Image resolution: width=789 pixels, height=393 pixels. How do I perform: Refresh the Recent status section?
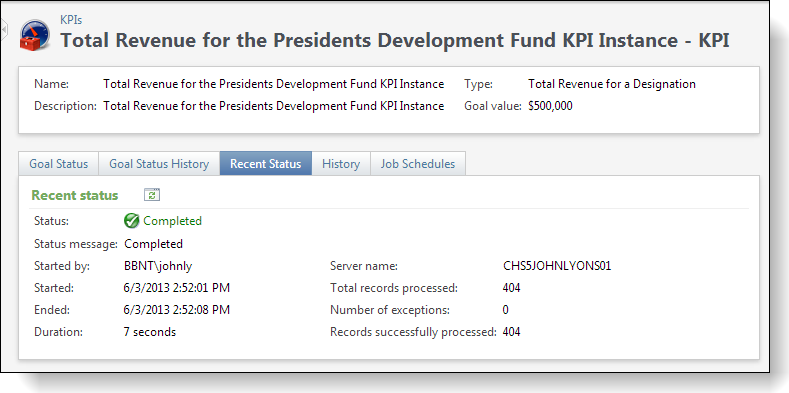pyautogui.click(x=152, y=195)
